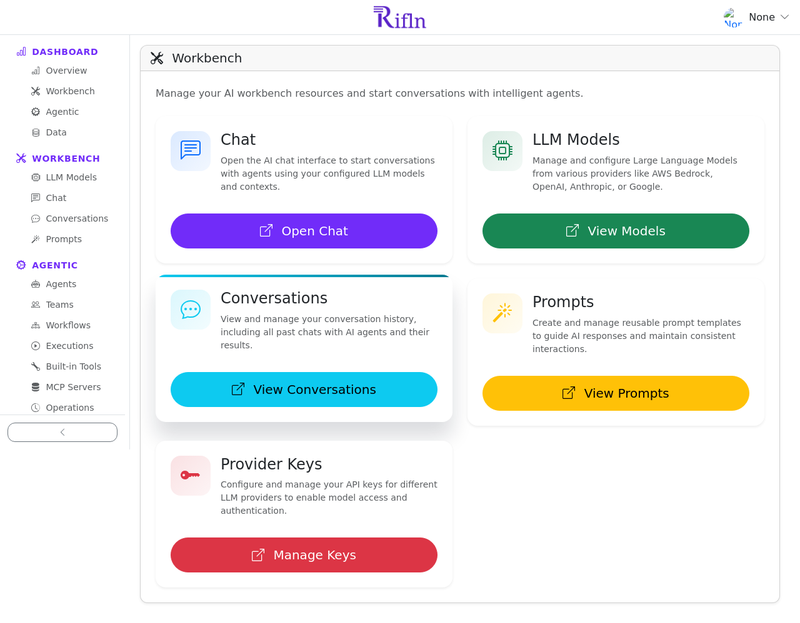Screen dimensions: 800x623
Task: Click the Workbench header tools icon
Action: pos(157,58)
